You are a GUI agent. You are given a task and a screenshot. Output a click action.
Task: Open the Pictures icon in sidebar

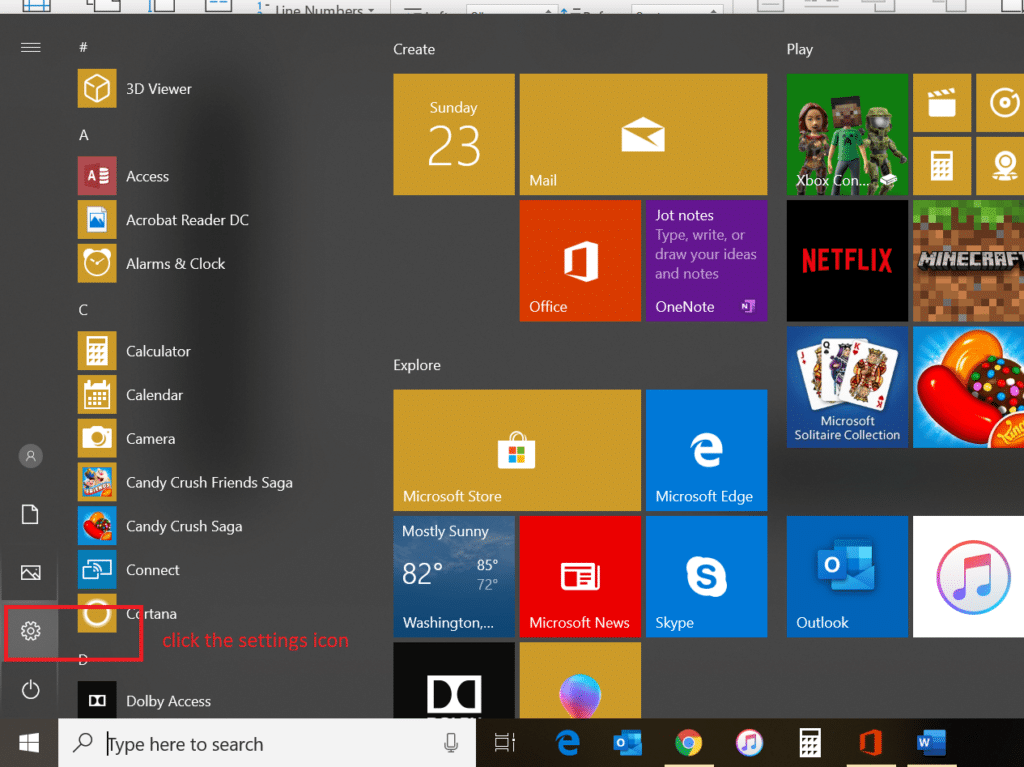tap(30, 573)
